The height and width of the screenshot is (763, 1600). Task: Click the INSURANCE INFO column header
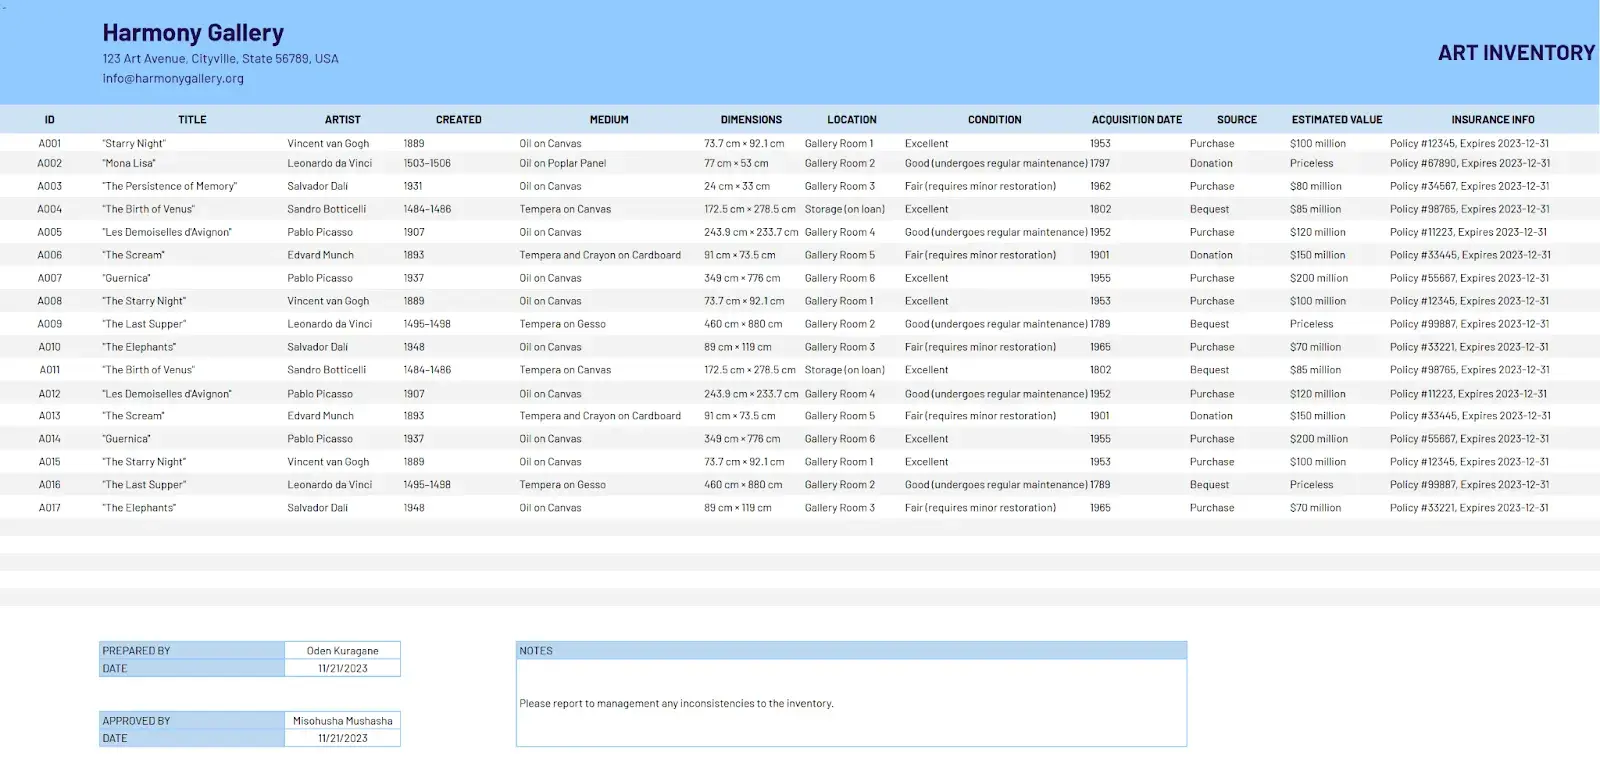point(1492,120)
